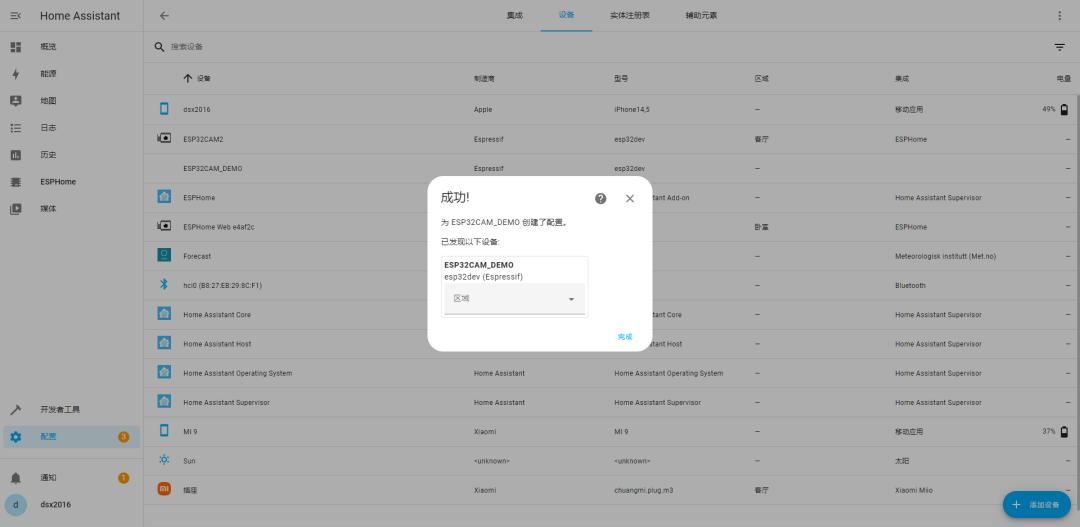The height and width of the screenshot is (527, 1080).
Task: Click the battery icon showing 49%
Action: point(1064,110)
